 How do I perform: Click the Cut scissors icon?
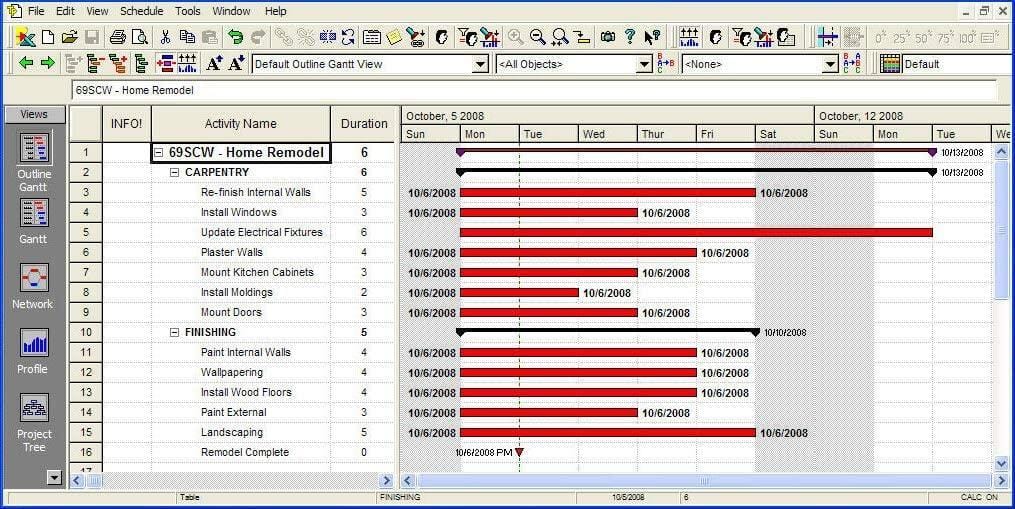[x=166, y=37]
